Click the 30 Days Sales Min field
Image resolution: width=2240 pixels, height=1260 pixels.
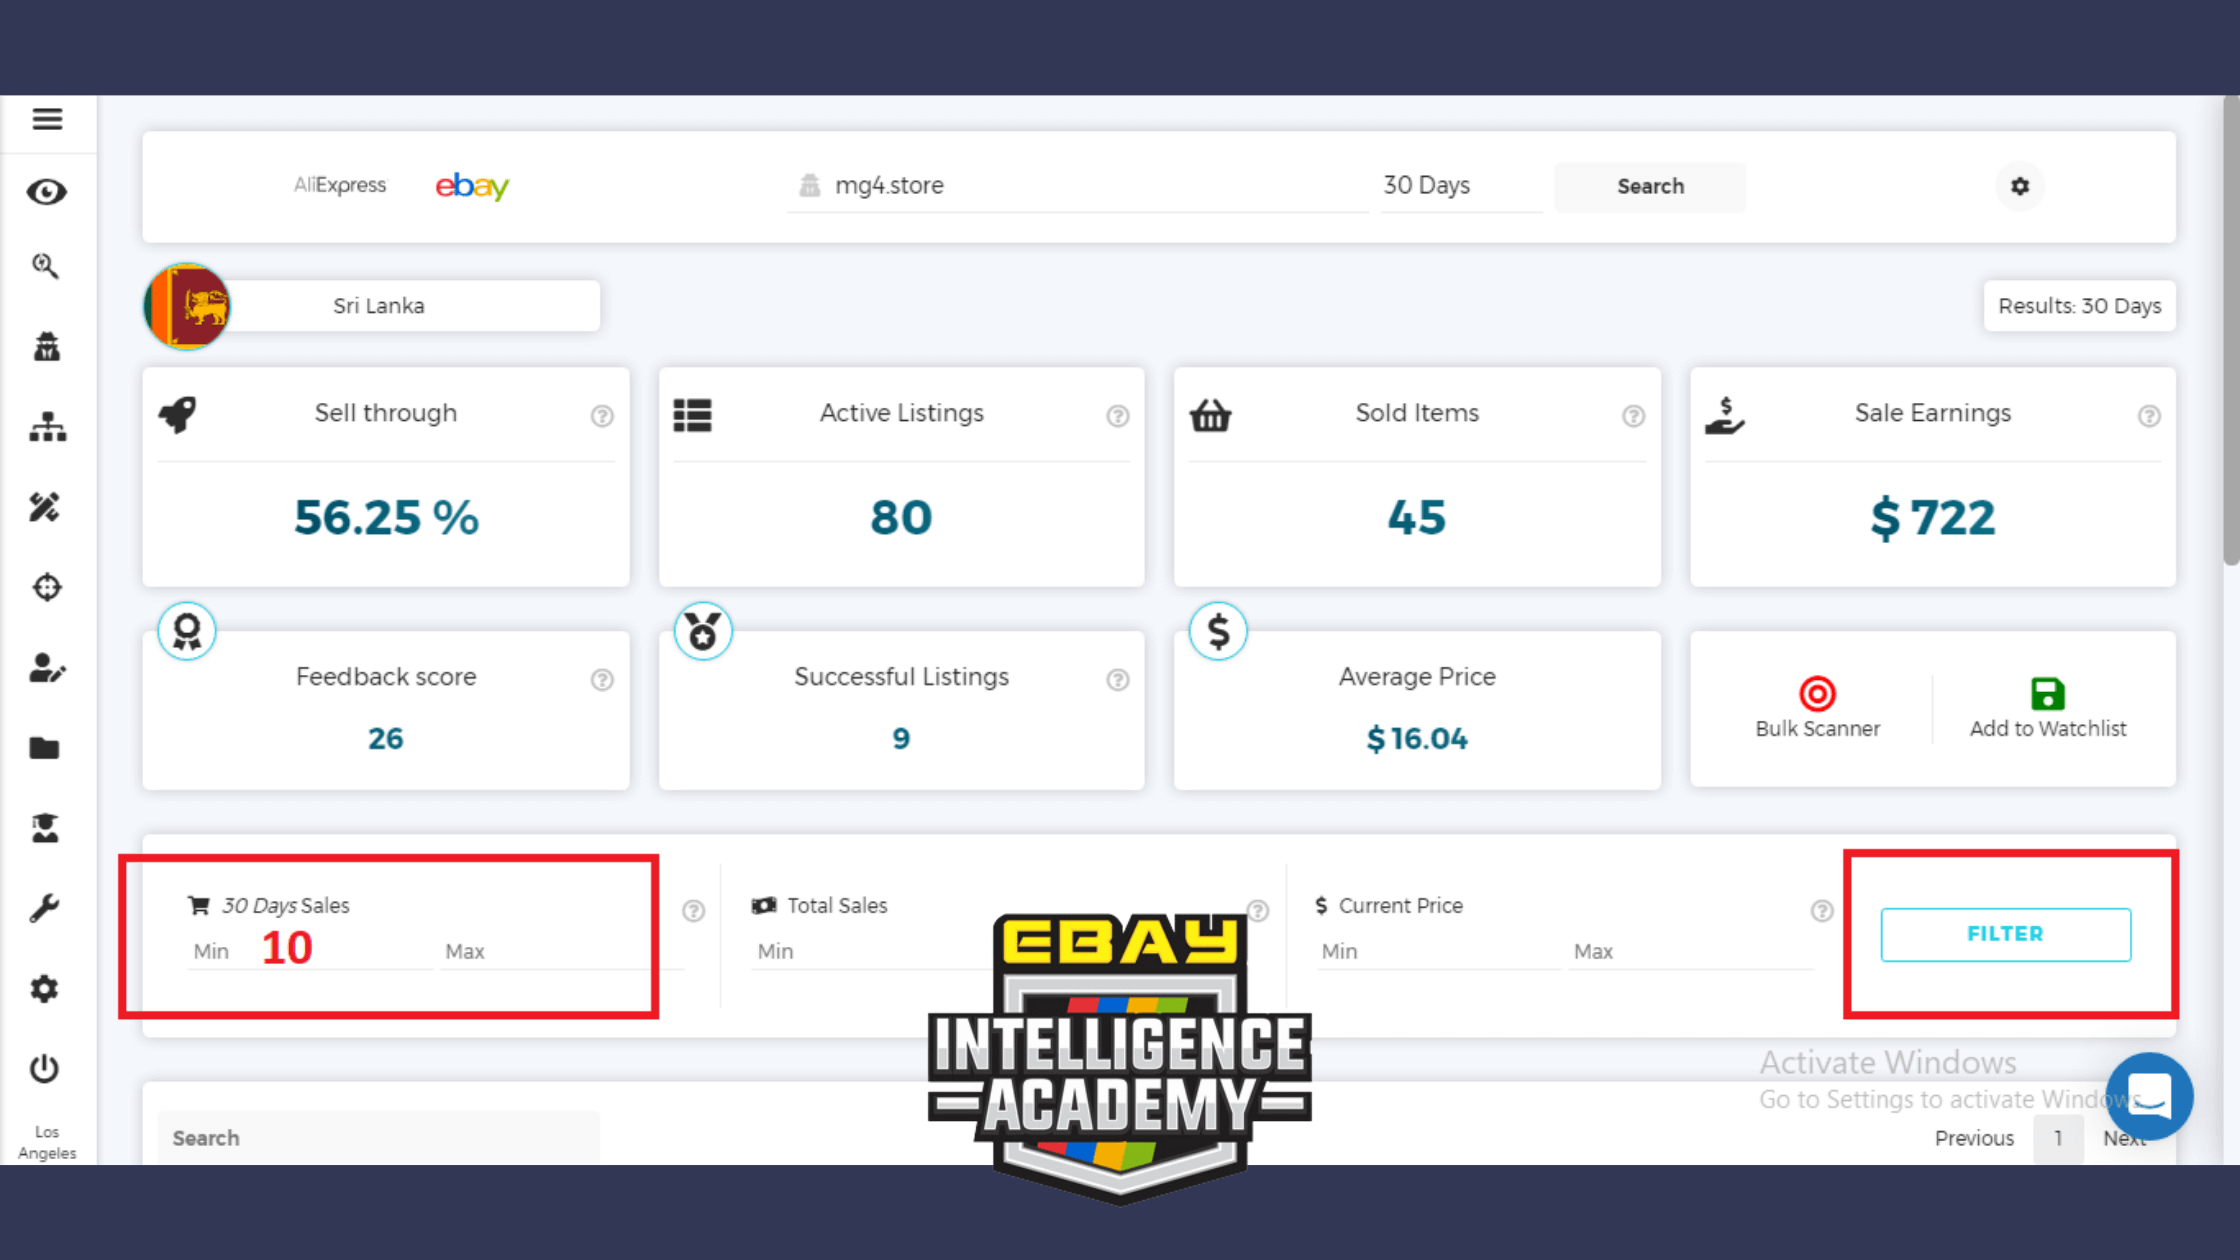point(310,951)
